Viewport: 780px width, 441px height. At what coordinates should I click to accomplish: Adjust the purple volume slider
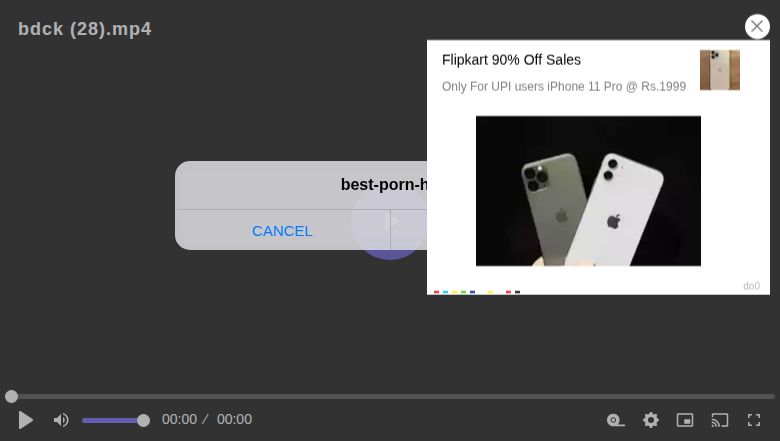tap(115, 420)
